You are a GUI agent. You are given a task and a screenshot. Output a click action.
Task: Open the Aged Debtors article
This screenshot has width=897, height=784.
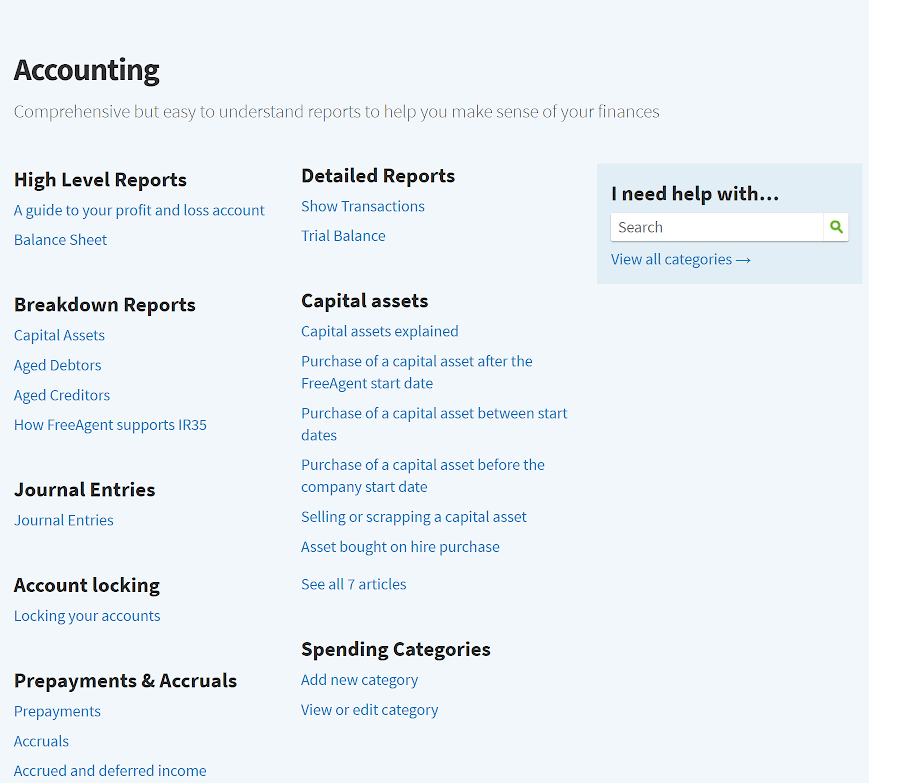click(57, 365)
